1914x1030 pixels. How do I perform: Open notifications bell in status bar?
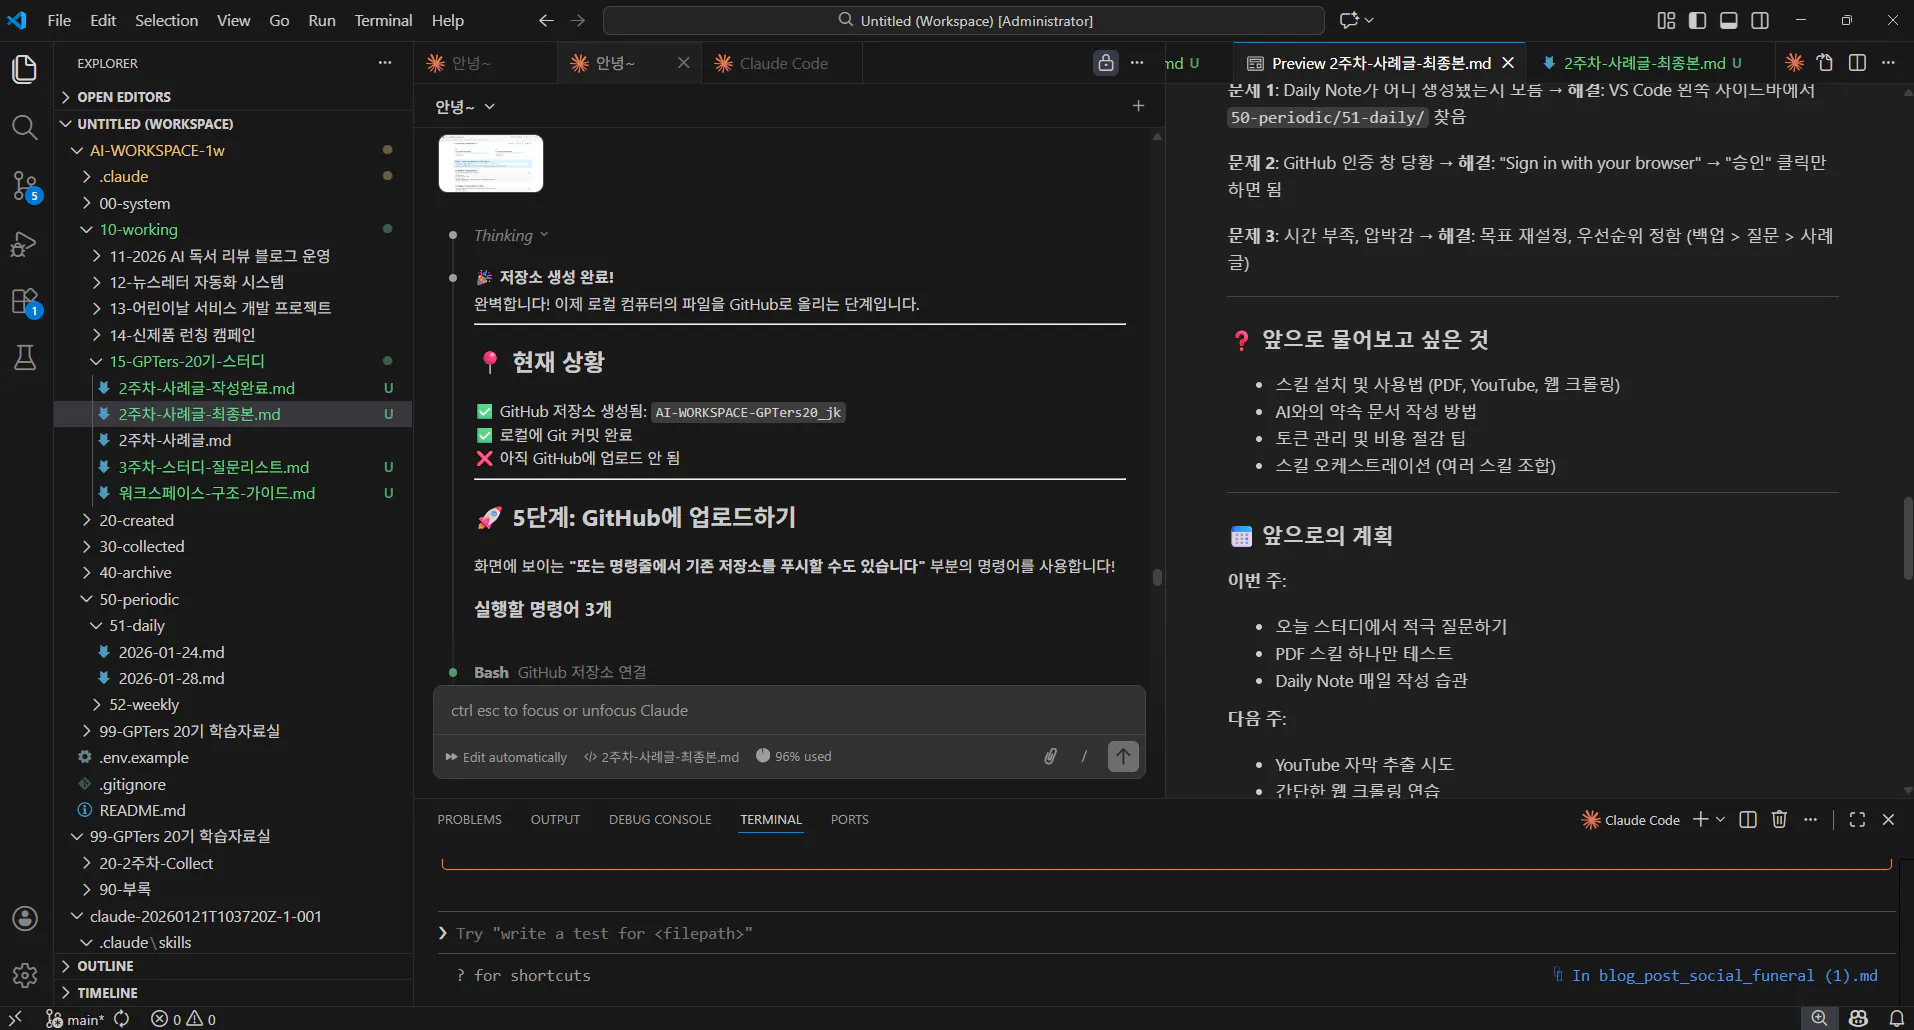pyautogui.click(x=1896, y=1019)
